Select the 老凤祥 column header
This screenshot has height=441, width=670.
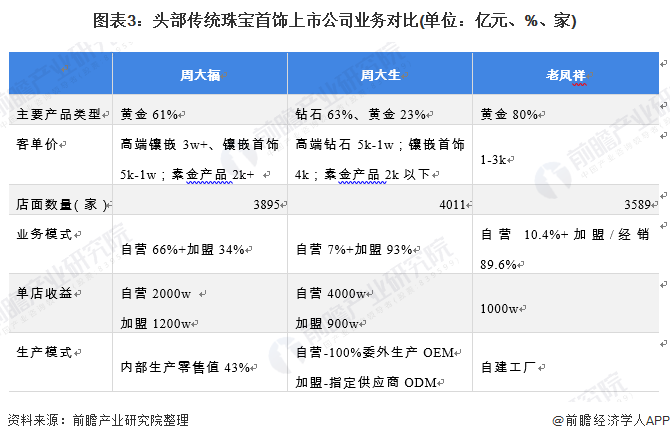(565, 75)
